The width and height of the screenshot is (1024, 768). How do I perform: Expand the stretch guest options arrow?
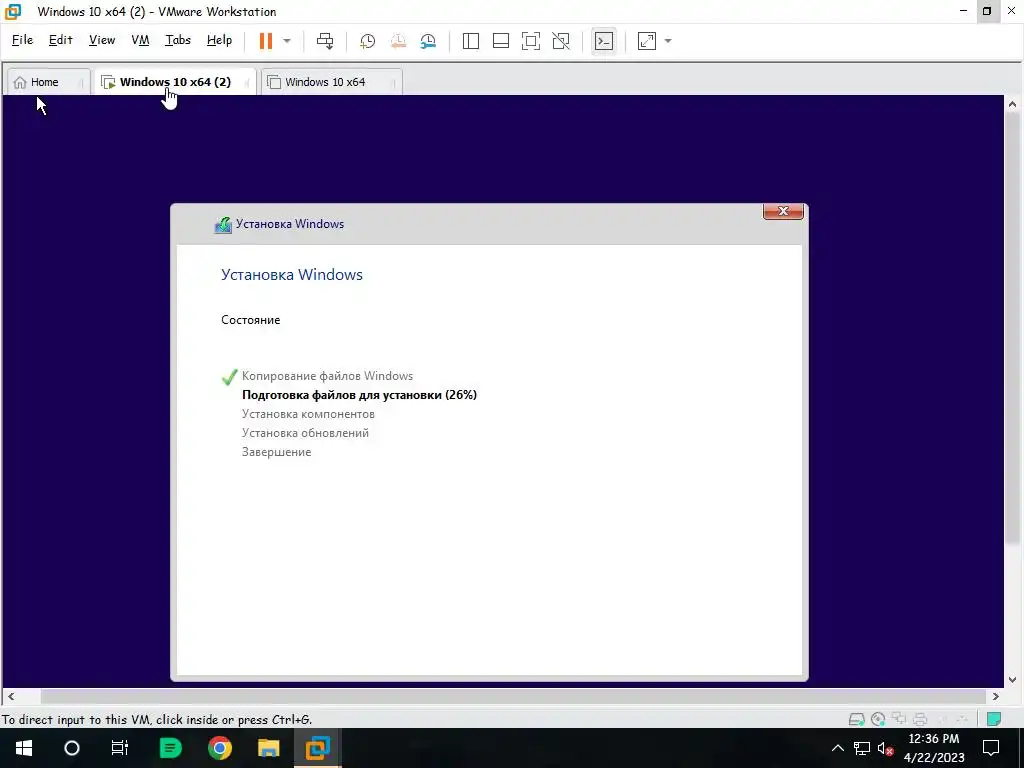click(667, 40)
